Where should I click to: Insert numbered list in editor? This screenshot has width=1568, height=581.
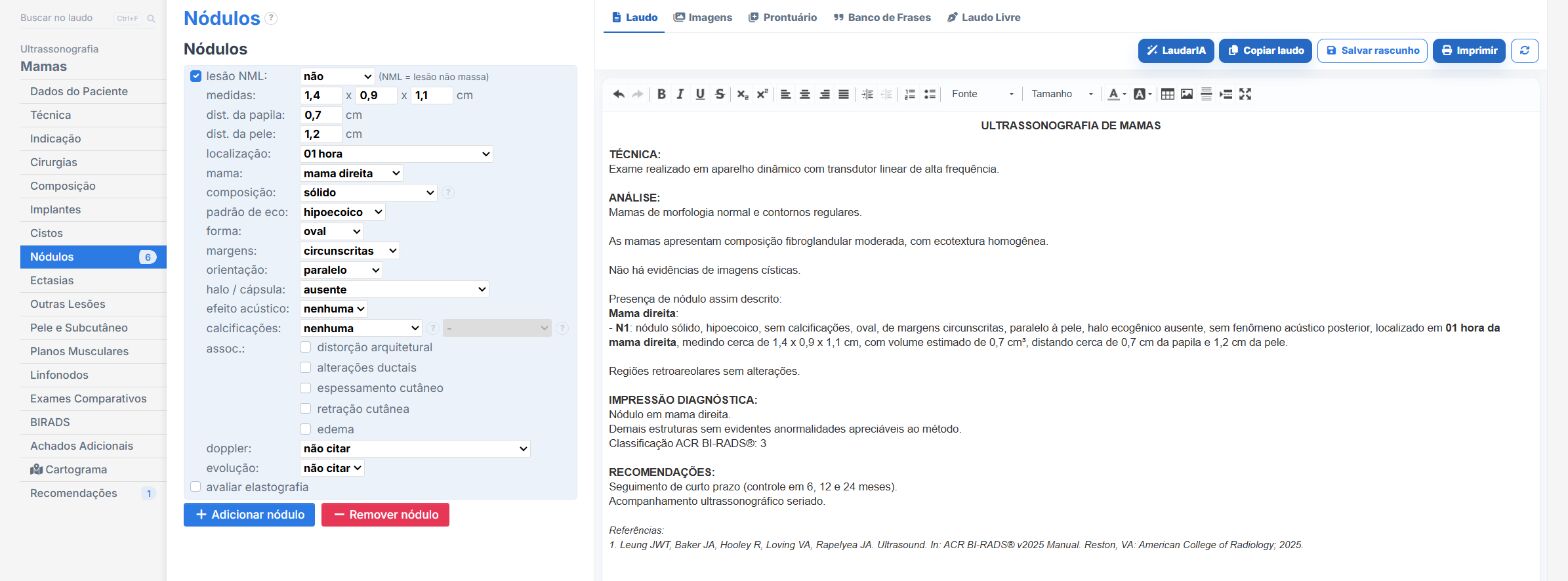point(910,94)
